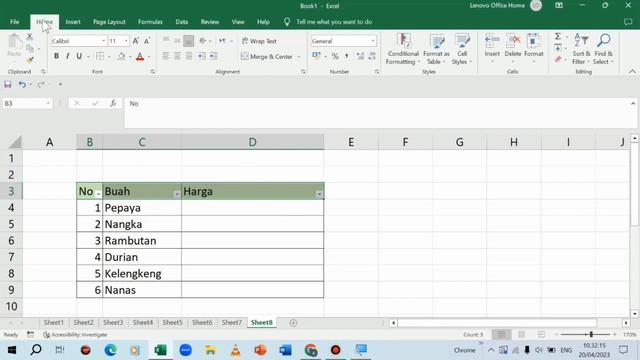Collapse the ribbon with the chevron

click(x=632, y=71)
